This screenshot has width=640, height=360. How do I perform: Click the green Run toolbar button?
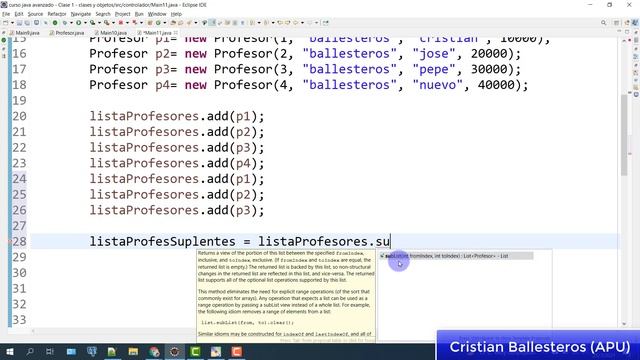pyautogui.click(x=79, y=23)
